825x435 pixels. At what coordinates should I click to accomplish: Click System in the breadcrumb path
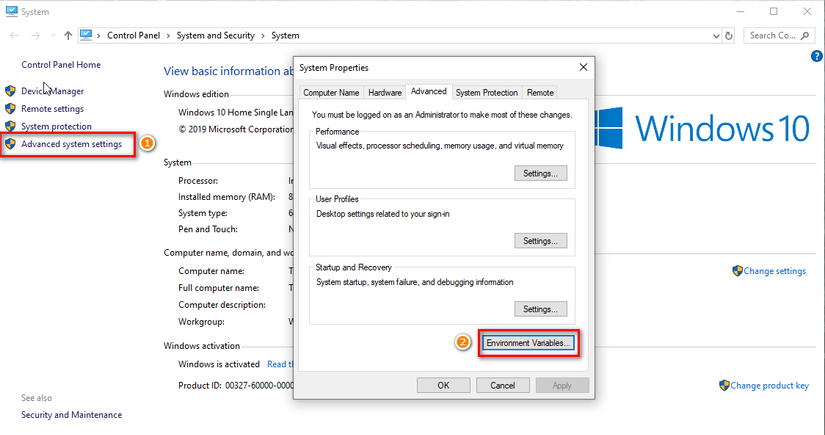(x=285, y=35)
